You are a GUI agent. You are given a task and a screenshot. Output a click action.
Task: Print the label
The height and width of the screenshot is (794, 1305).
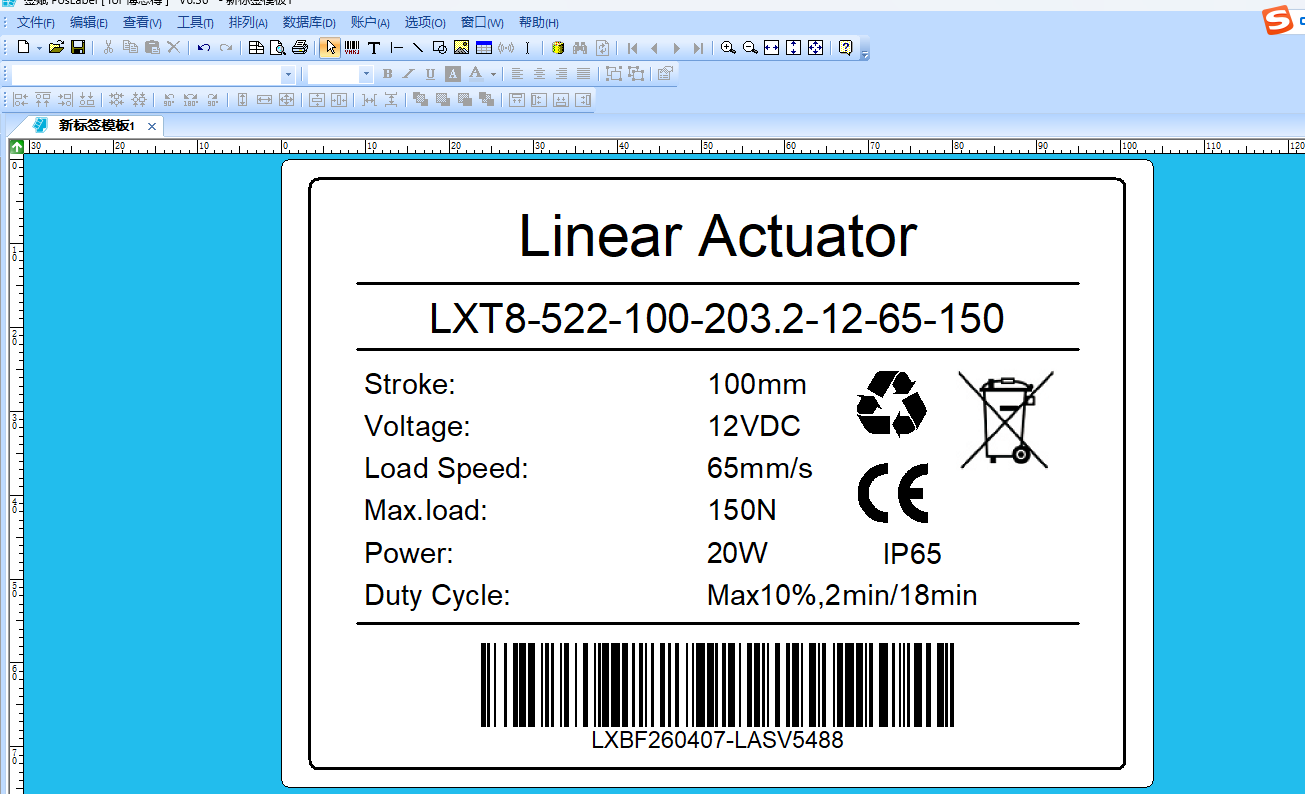[300, 47]
